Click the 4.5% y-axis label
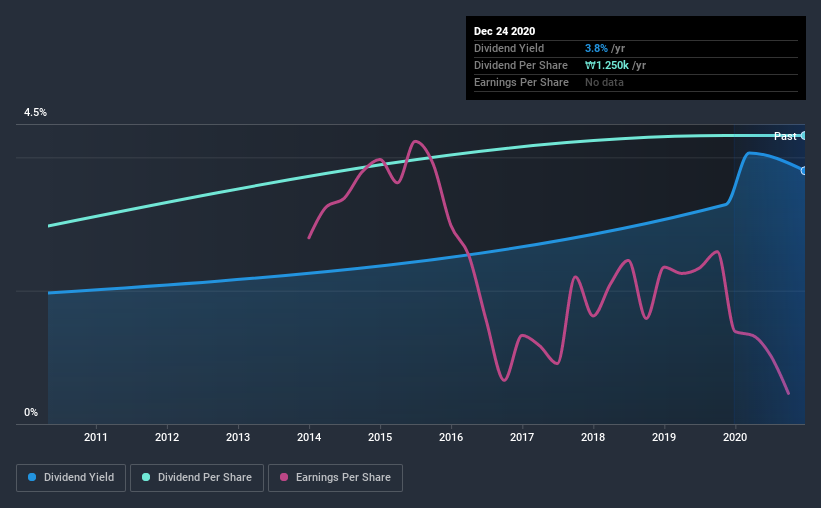The height and width of the screenshot is (508, 821). pyautogui.click(x=35, y=113)
